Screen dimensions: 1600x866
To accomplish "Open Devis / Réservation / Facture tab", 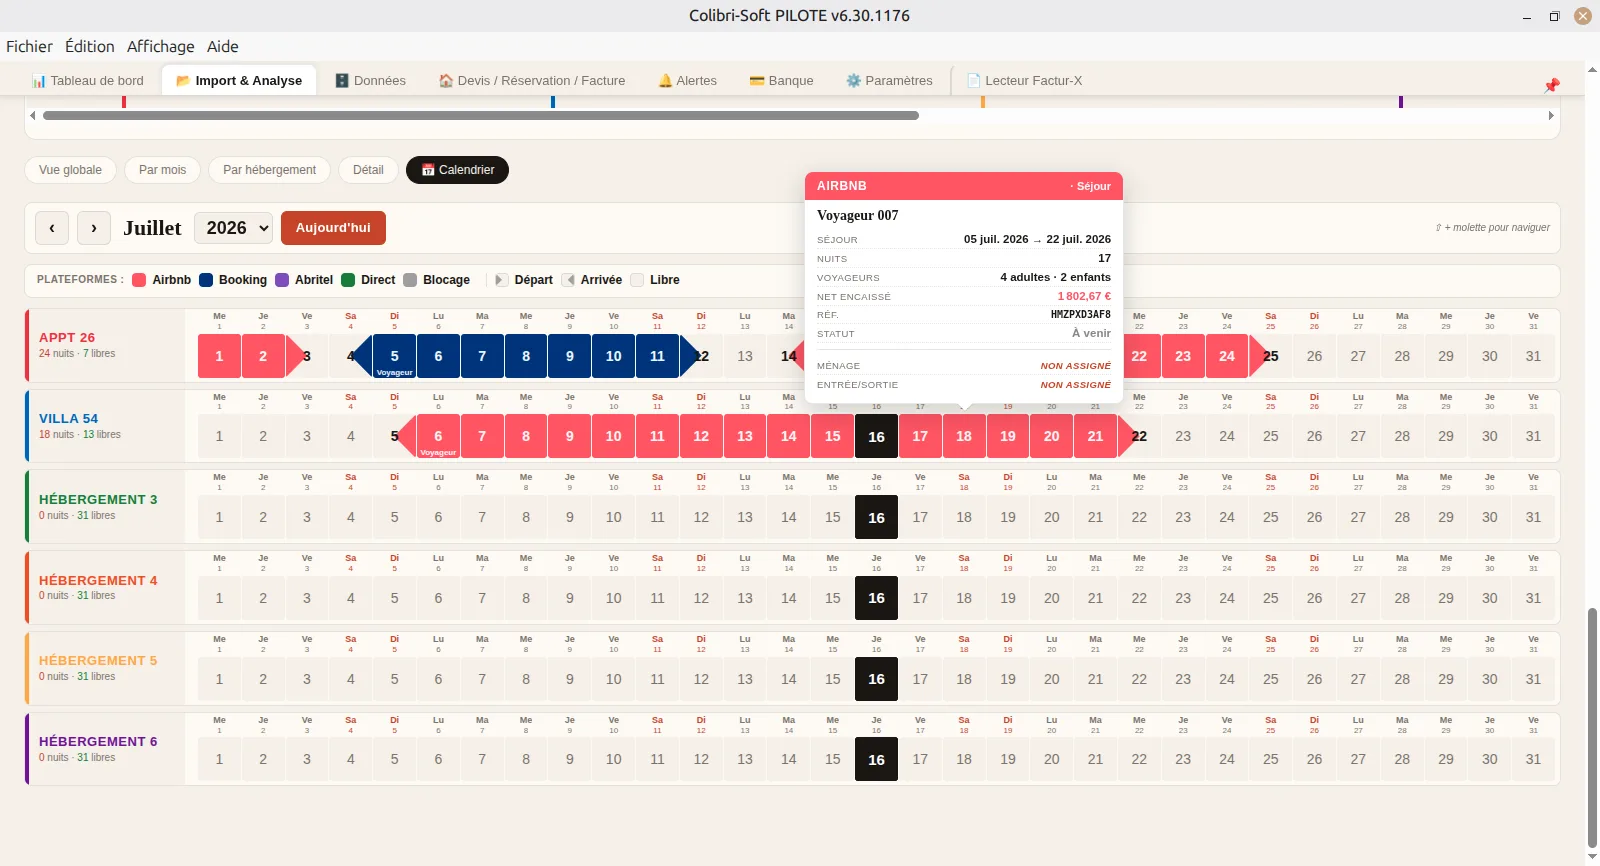I will click(x=532, y=81).
